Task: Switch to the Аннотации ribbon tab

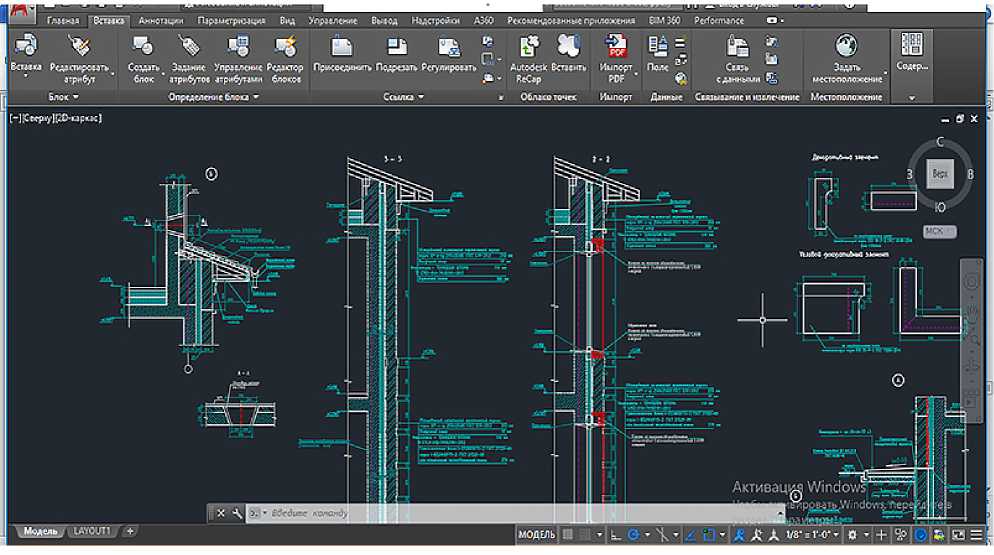Action: [x=161, y=20]
